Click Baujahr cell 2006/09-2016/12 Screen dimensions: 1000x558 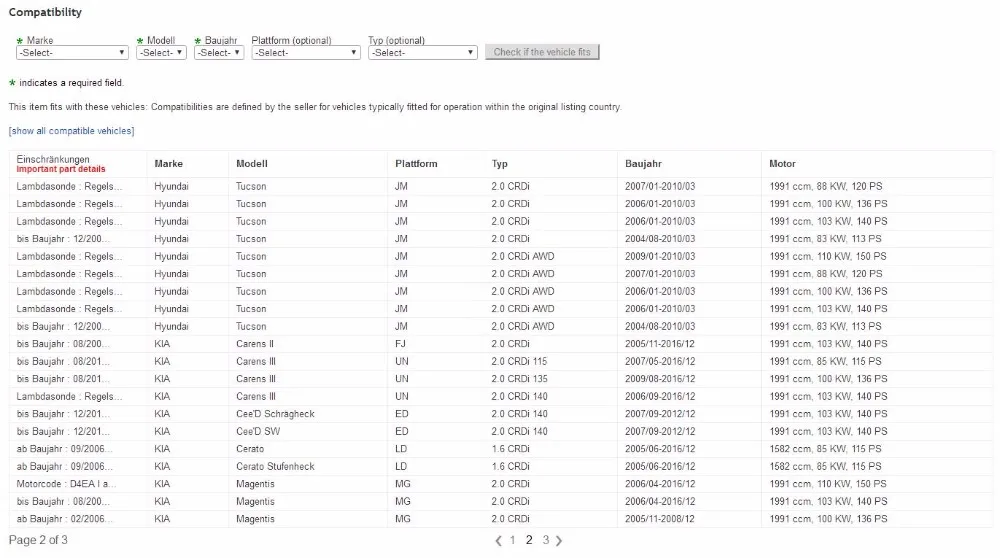659,396
